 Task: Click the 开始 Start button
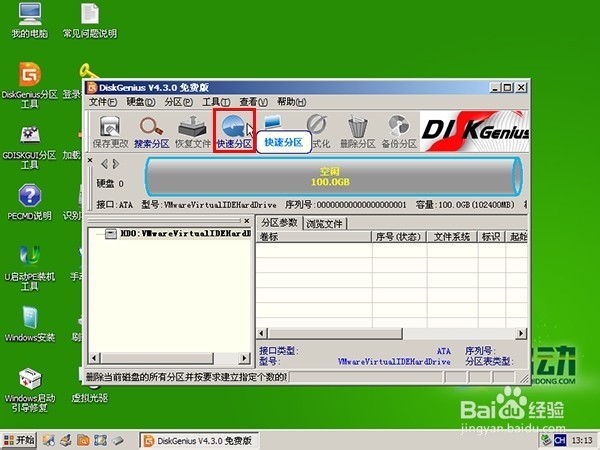[x=19, y=440]
